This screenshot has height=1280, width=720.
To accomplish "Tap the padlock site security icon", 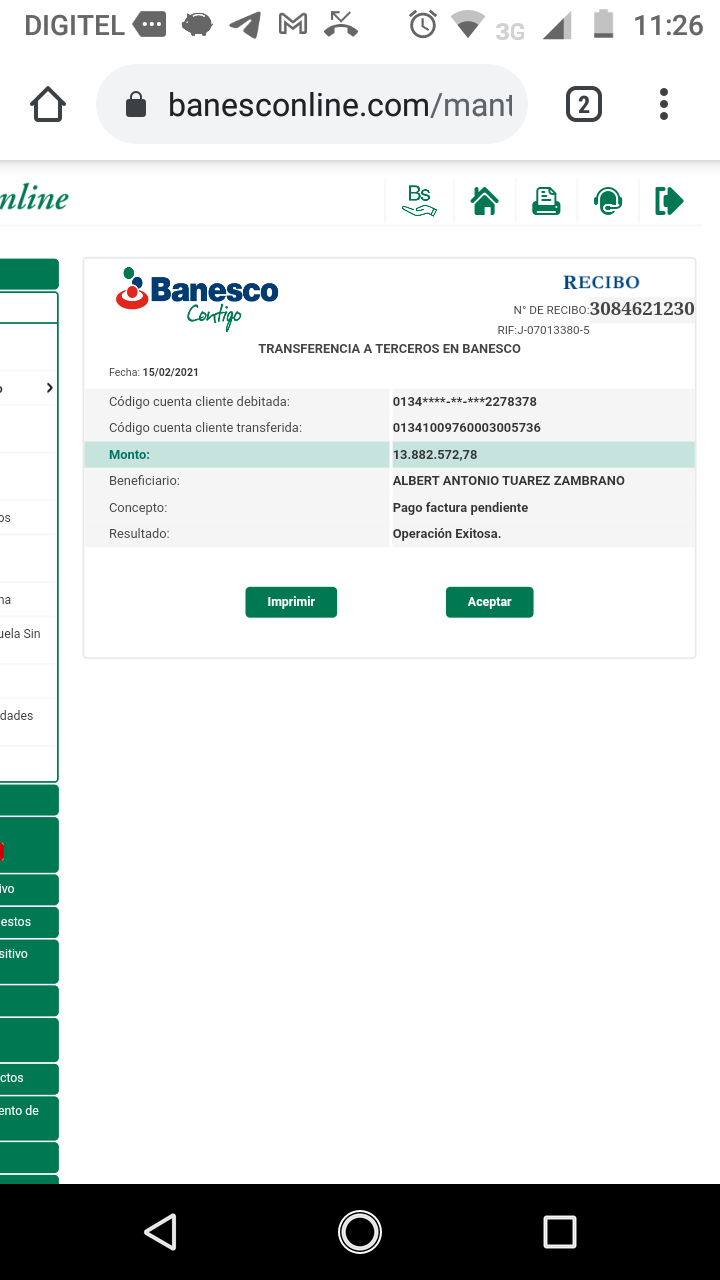I will (136, 105).
